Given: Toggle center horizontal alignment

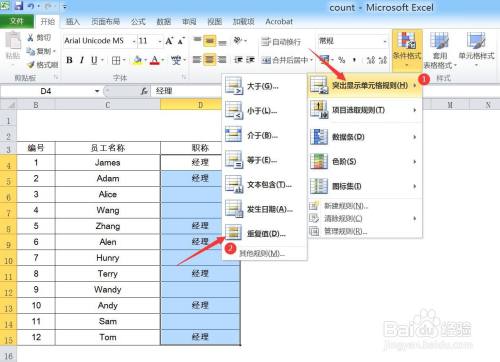Looking at the screenshot, I should [x=209, y=60].
